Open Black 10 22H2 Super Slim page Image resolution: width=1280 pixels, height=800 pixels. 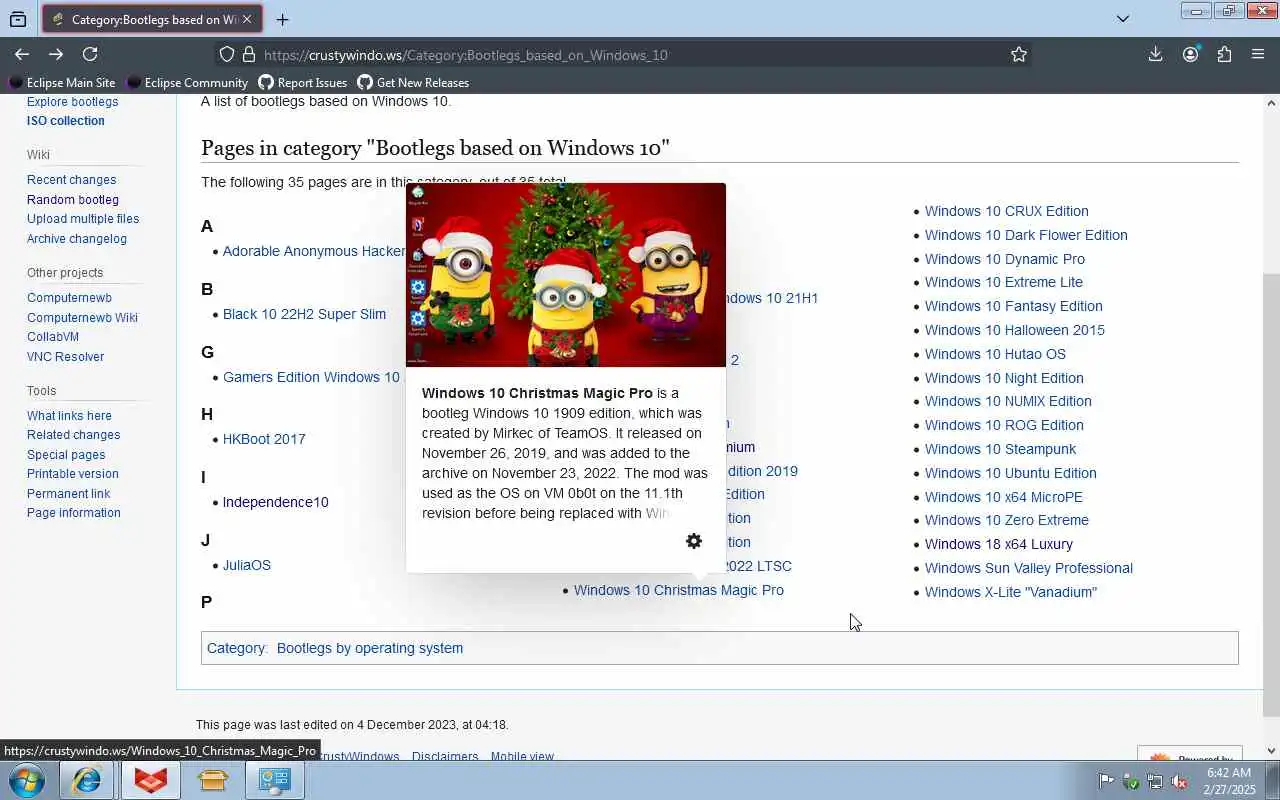point(304,314)
